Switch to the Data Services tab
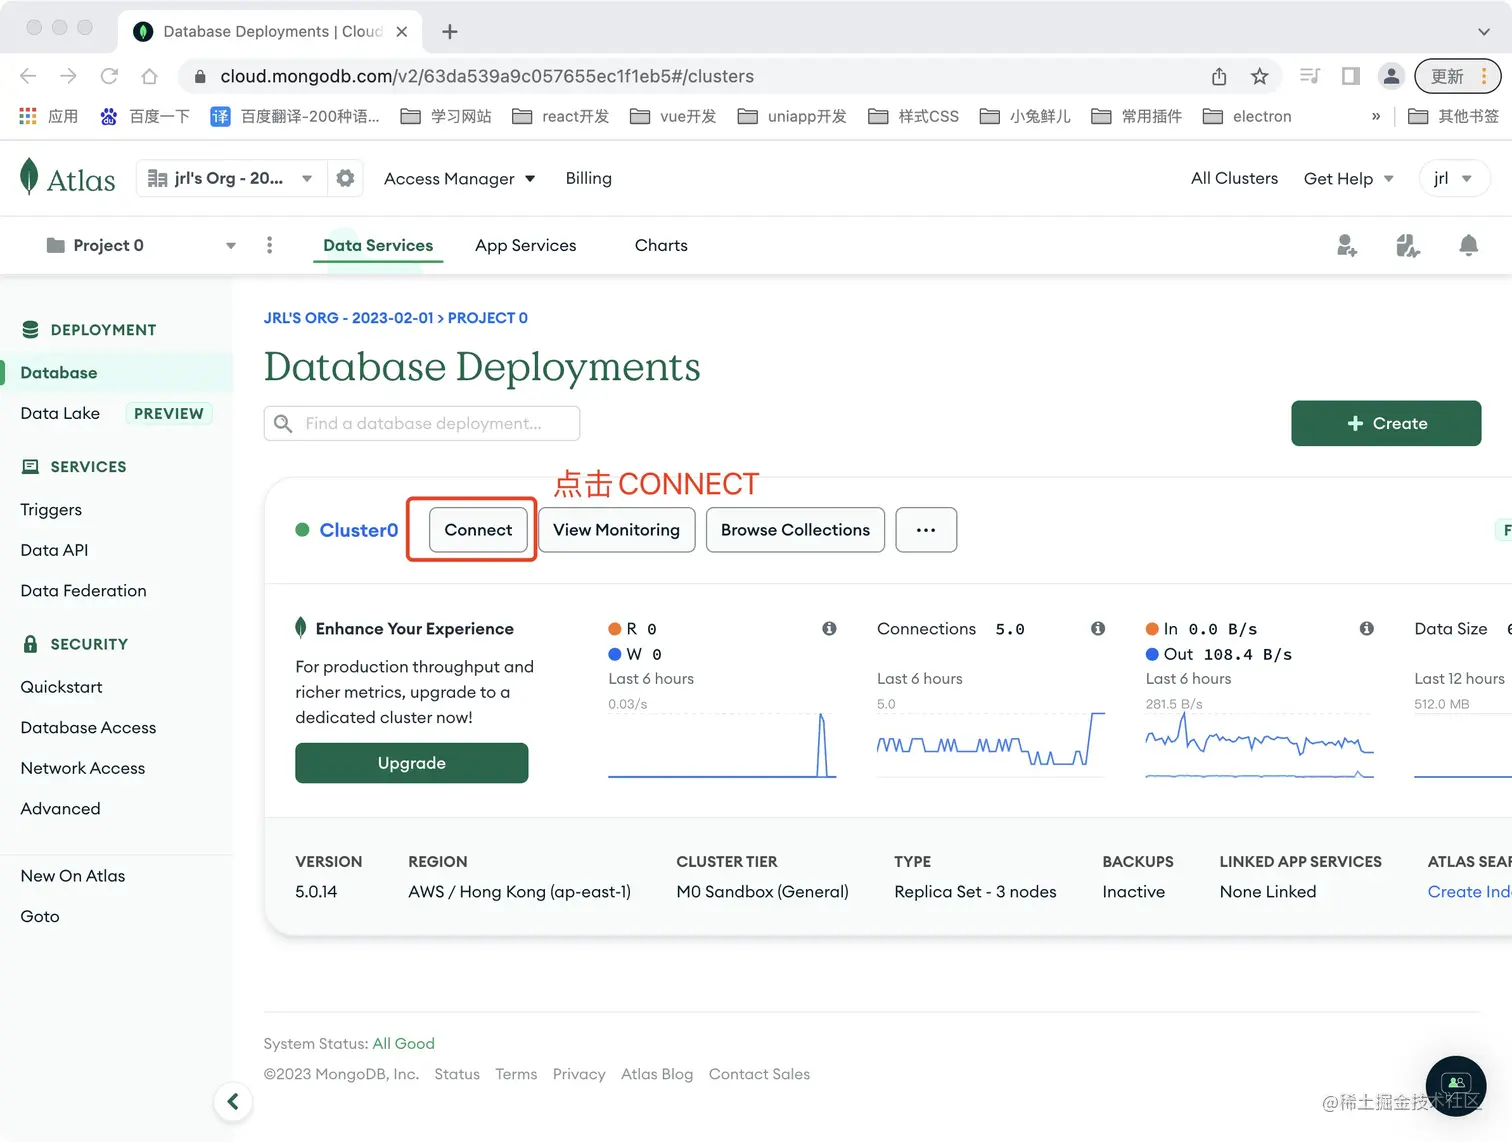 (378, 245)
